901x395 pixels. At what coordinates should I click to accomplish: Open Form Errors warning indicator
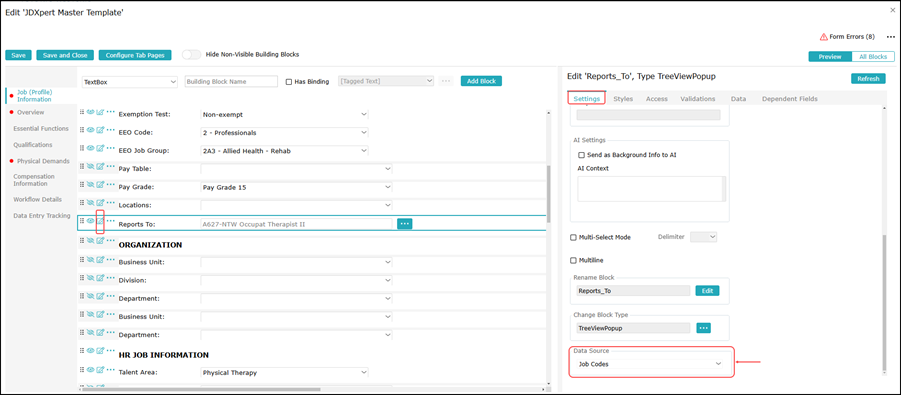tap(847, 37)
